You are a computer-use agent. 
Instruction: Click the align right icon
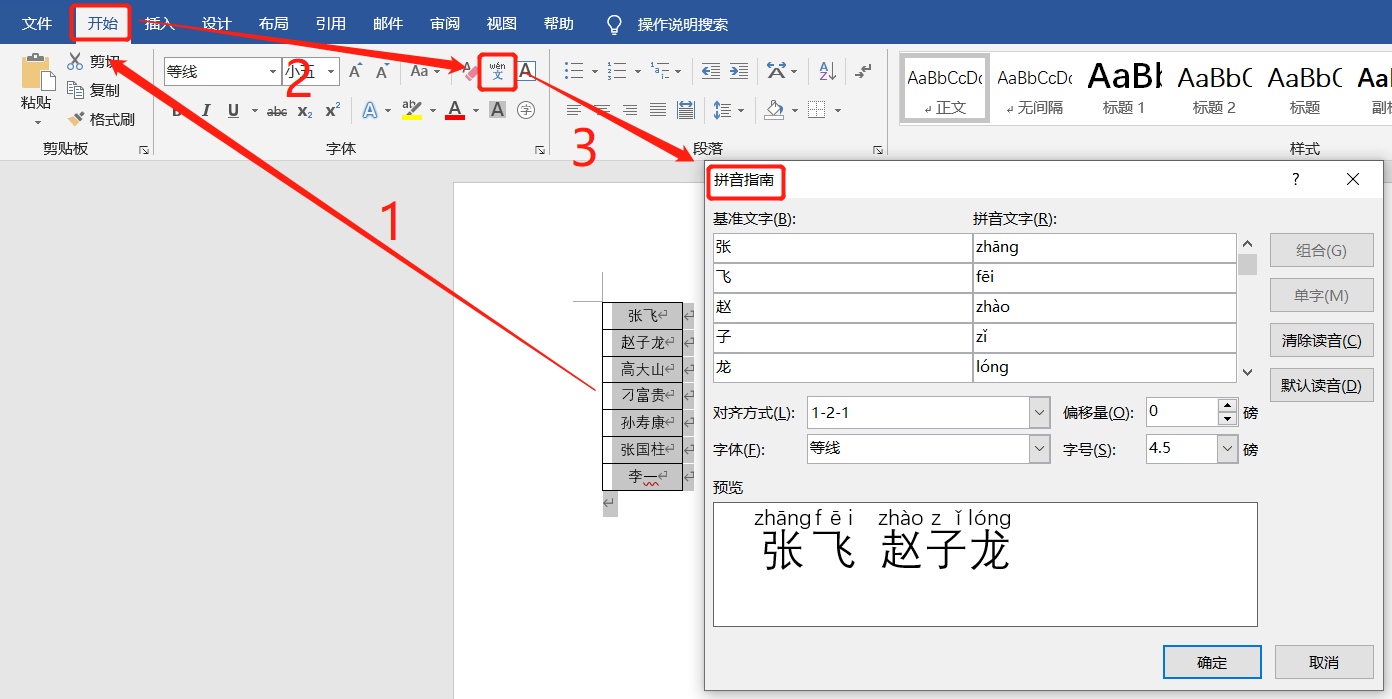click(630, 110)
